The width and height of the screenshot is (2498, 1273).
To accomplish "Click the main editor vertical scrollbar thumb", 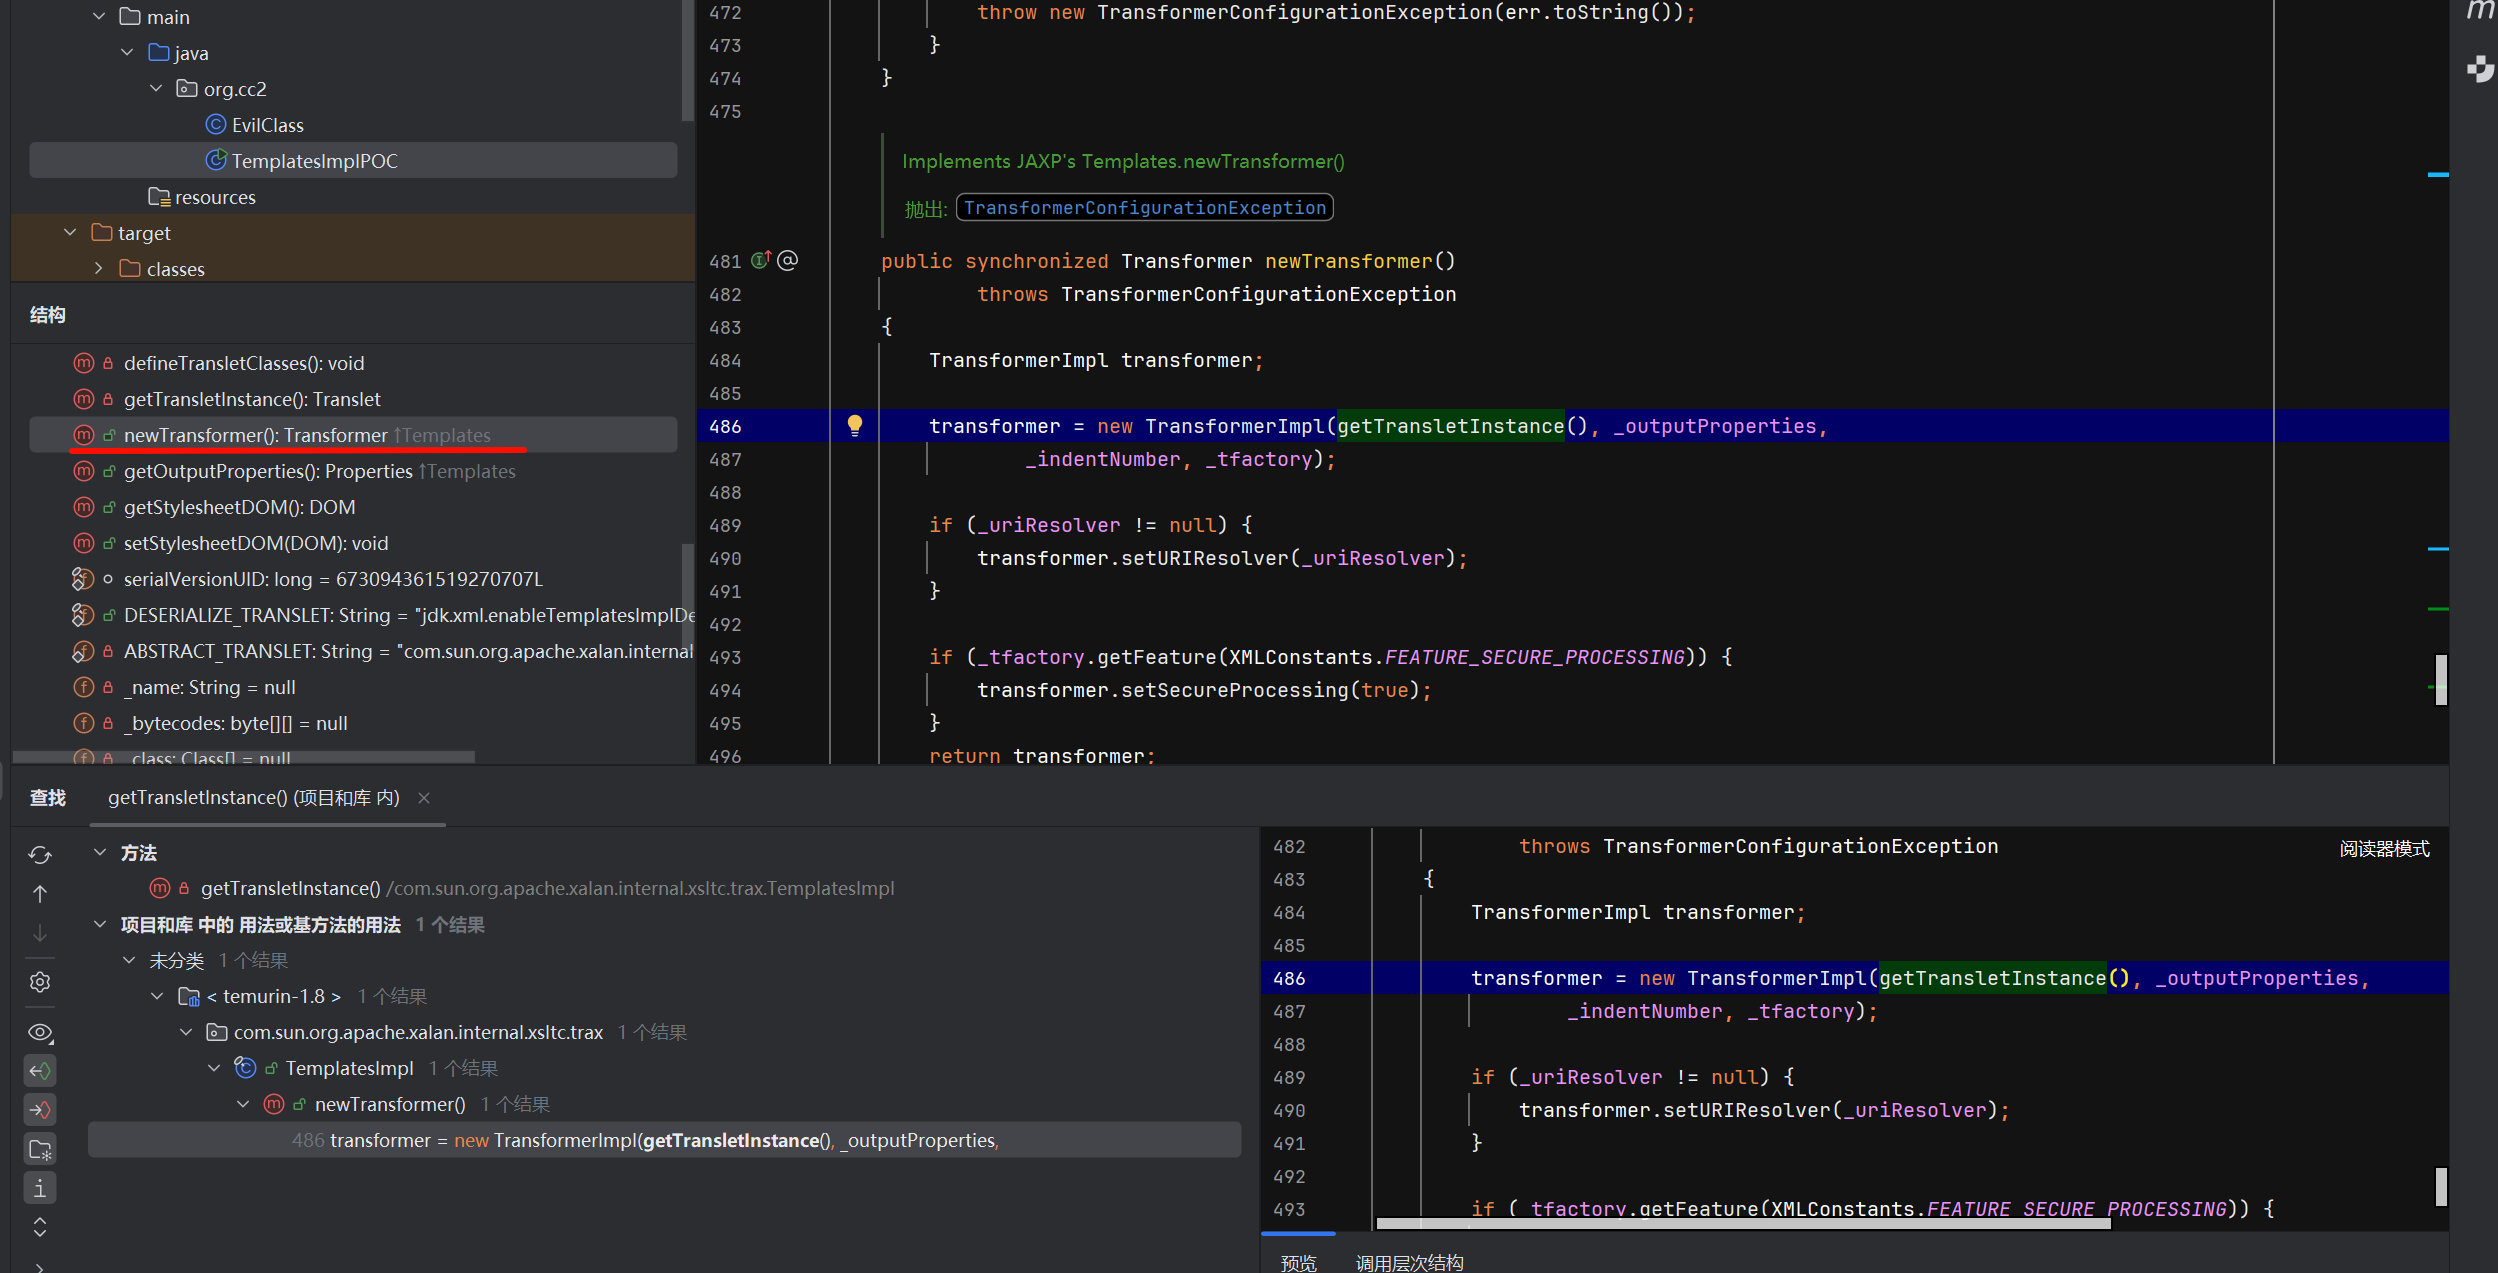I will click(2441, 680).
